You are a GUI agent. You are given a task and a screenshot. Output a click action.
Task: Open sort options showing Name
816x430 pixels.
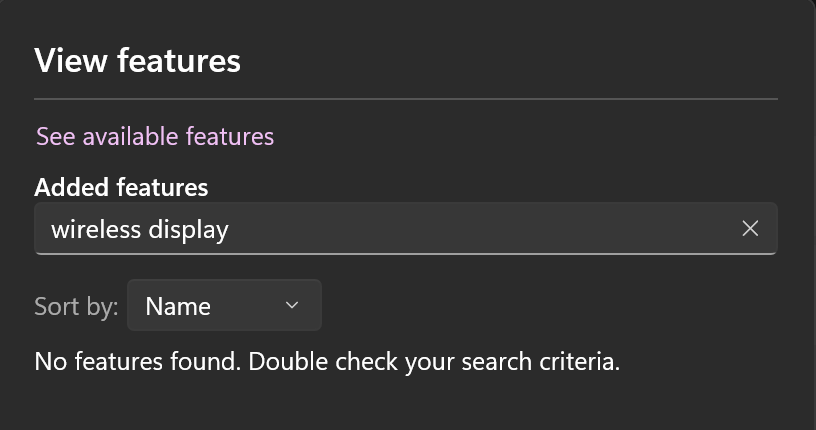pyautogui.click(x=224, y=306)
